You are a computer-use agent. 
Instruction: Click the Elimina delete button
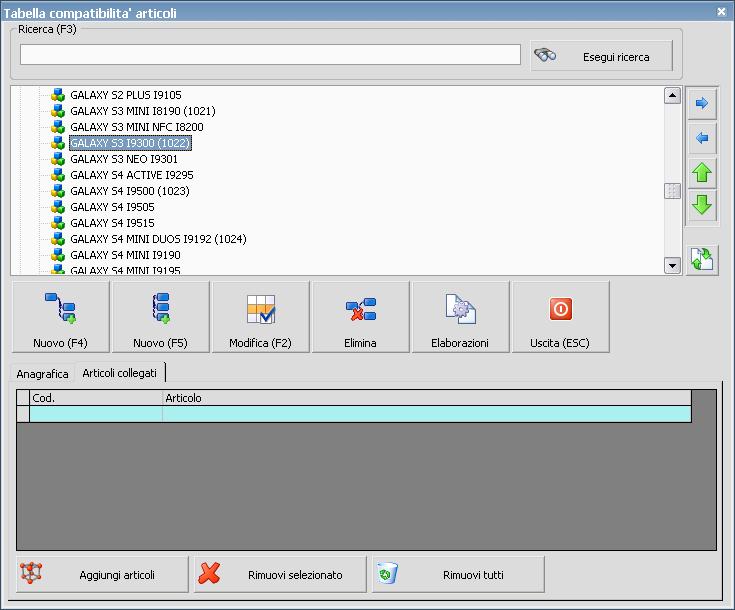point(360,316)
